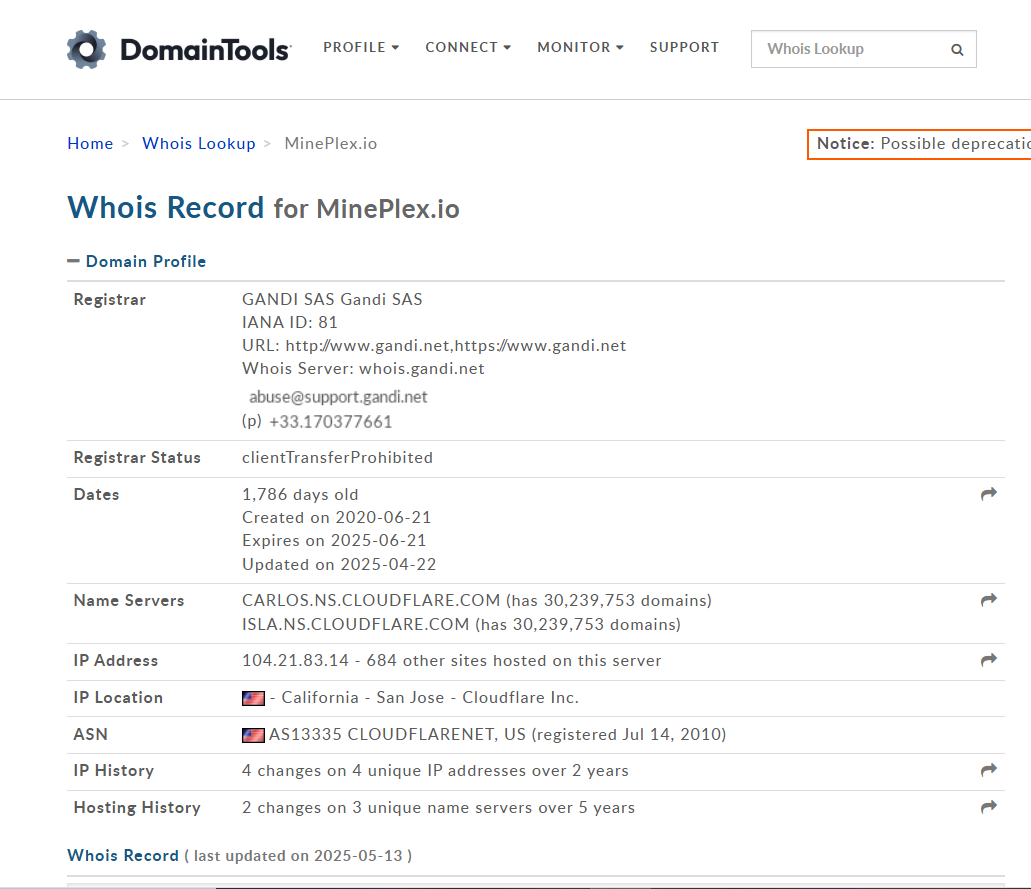Viewport: 1031px width, 889px height.
Task: Click 4 changes on 4 unique IP addresses text
Action: pyautogui.click(x=435, y=771)
